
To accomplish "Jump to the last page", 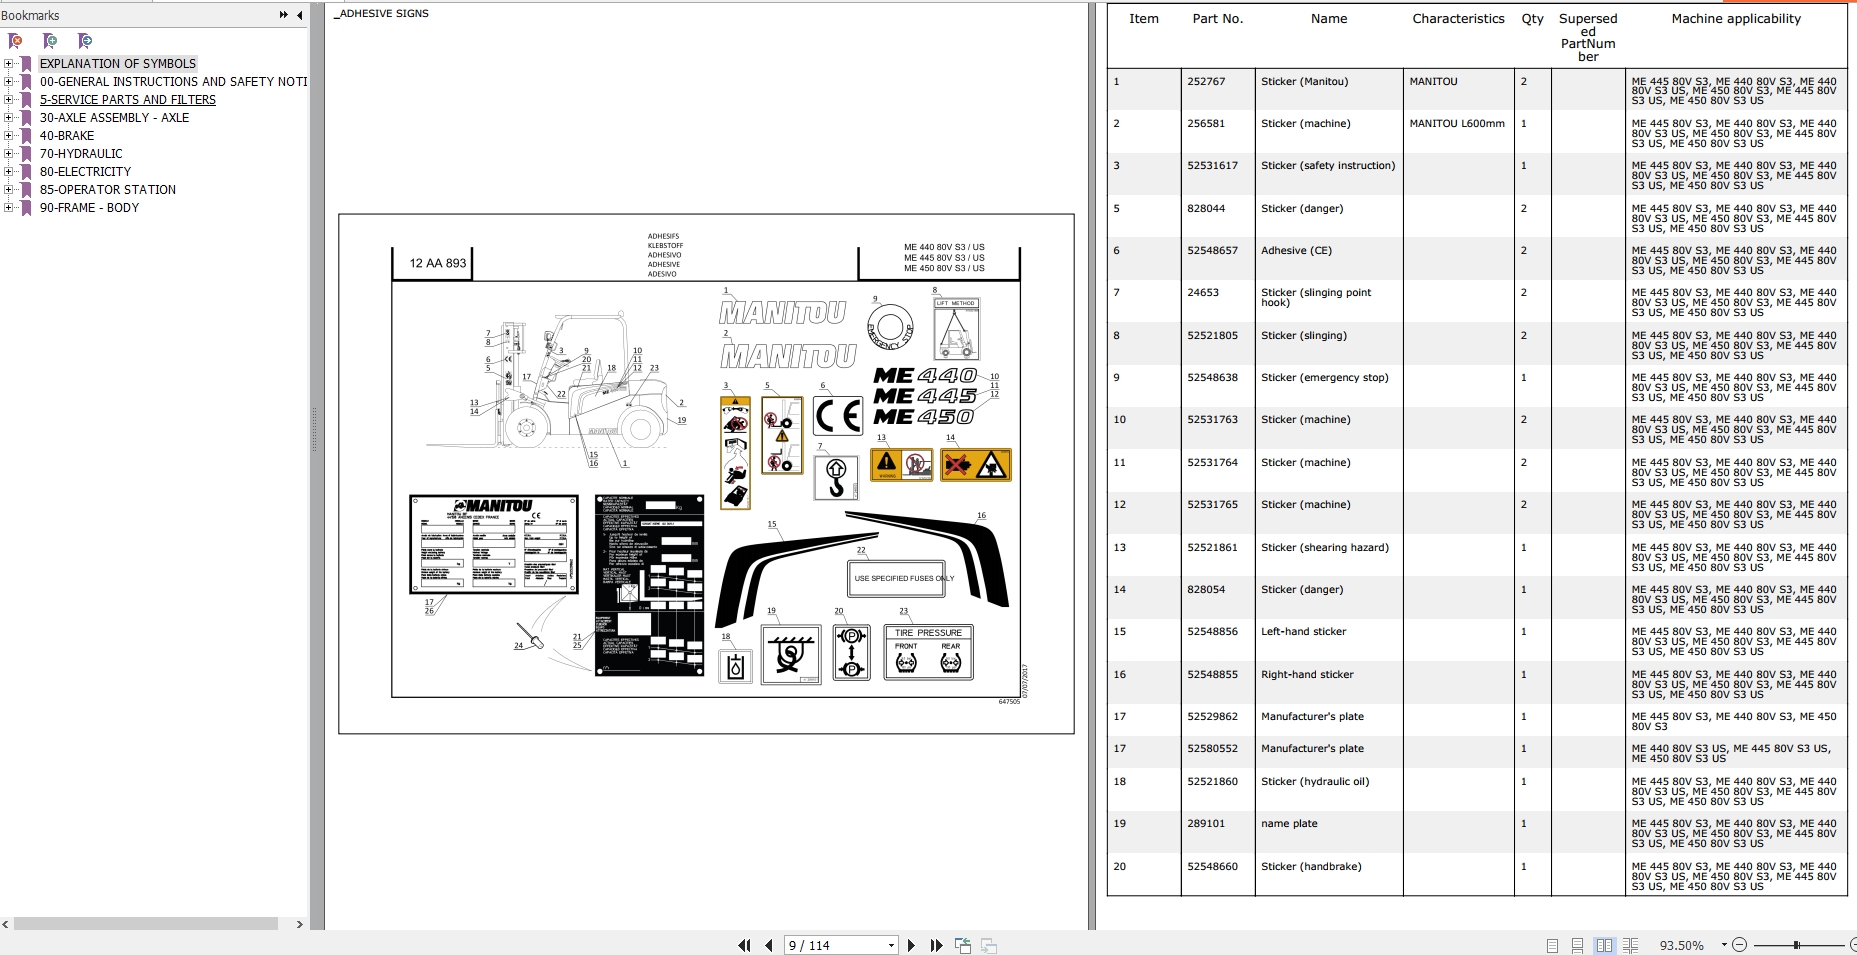I will (x=936, y=945).
